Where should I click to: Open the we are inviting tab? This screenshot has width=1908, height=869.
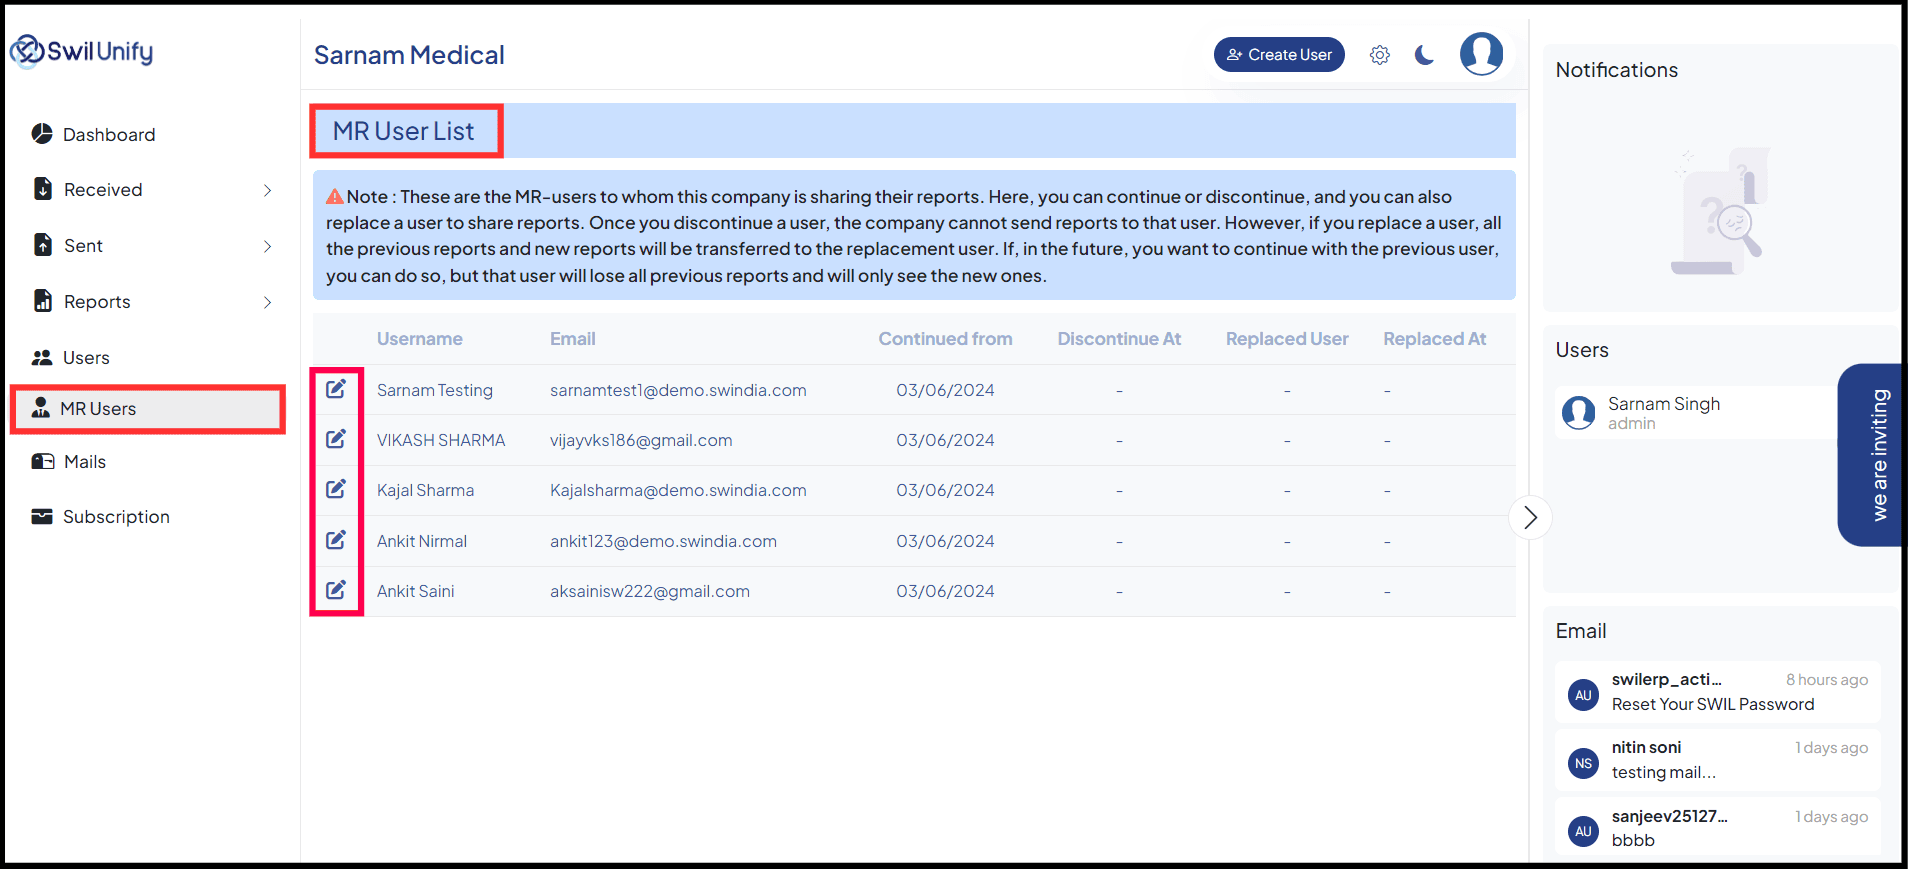click(x=1871, y=455)
